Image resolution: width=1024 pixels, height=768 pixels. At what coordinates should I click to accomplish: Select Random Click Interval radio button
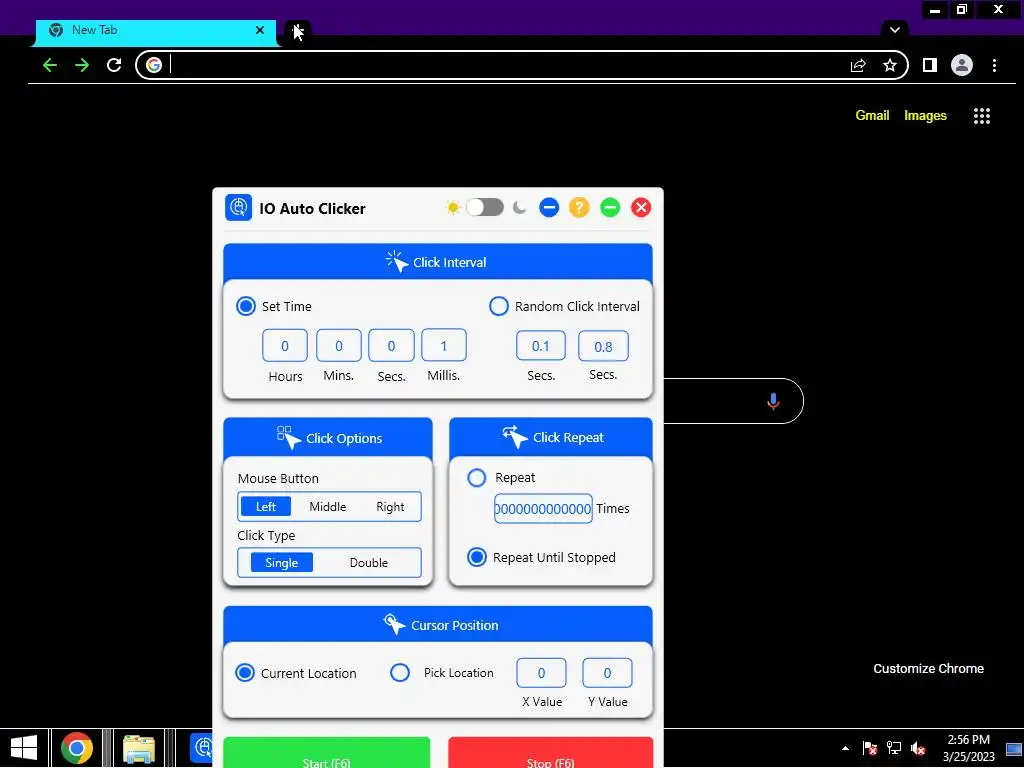[x=499, y=306]
